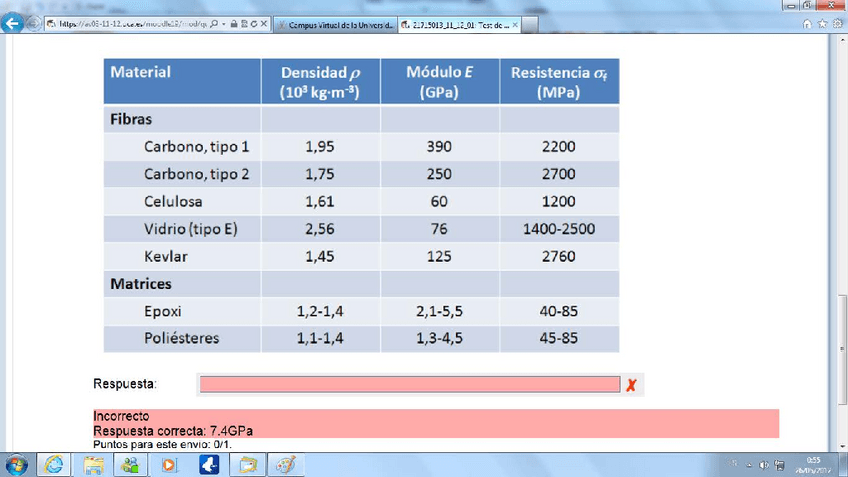Screen dimensions: 848x477
Task: Open Windows Media Player taskbar icon
Action: pos(169,465)
